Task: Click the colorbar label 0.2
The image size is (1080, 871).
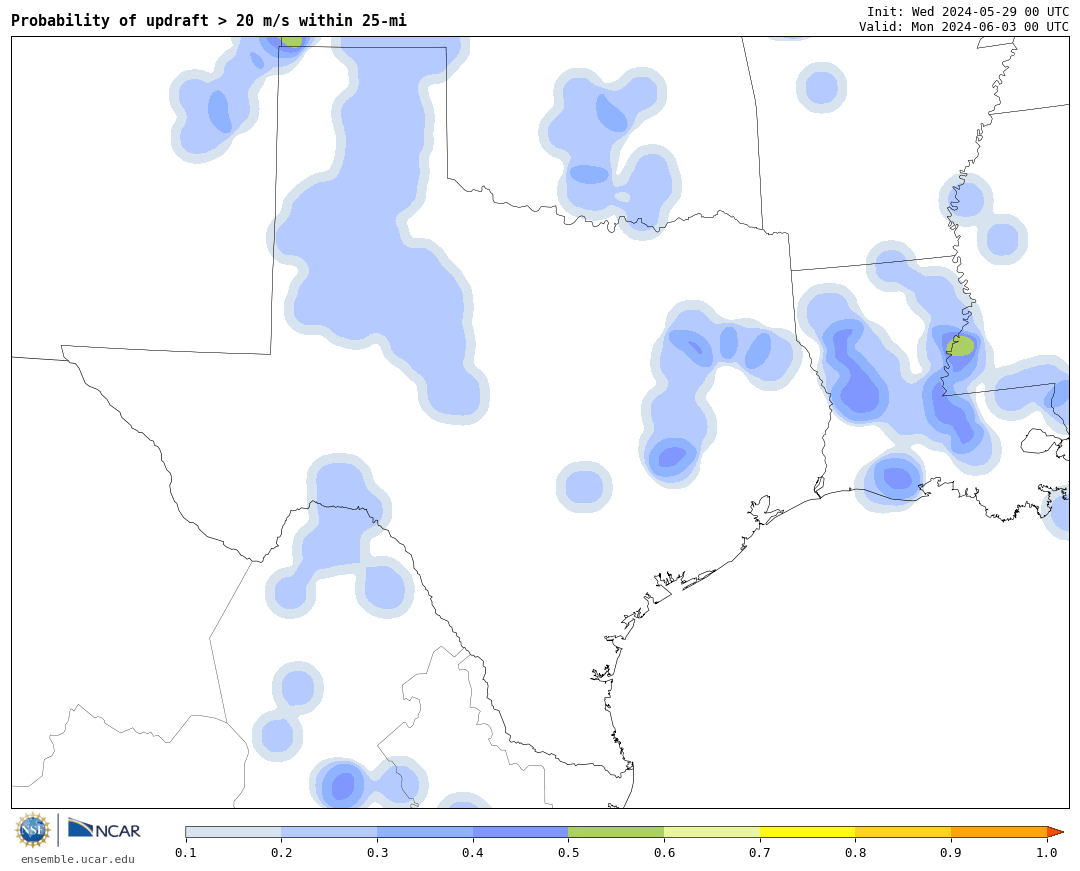Action: (281, 852)
